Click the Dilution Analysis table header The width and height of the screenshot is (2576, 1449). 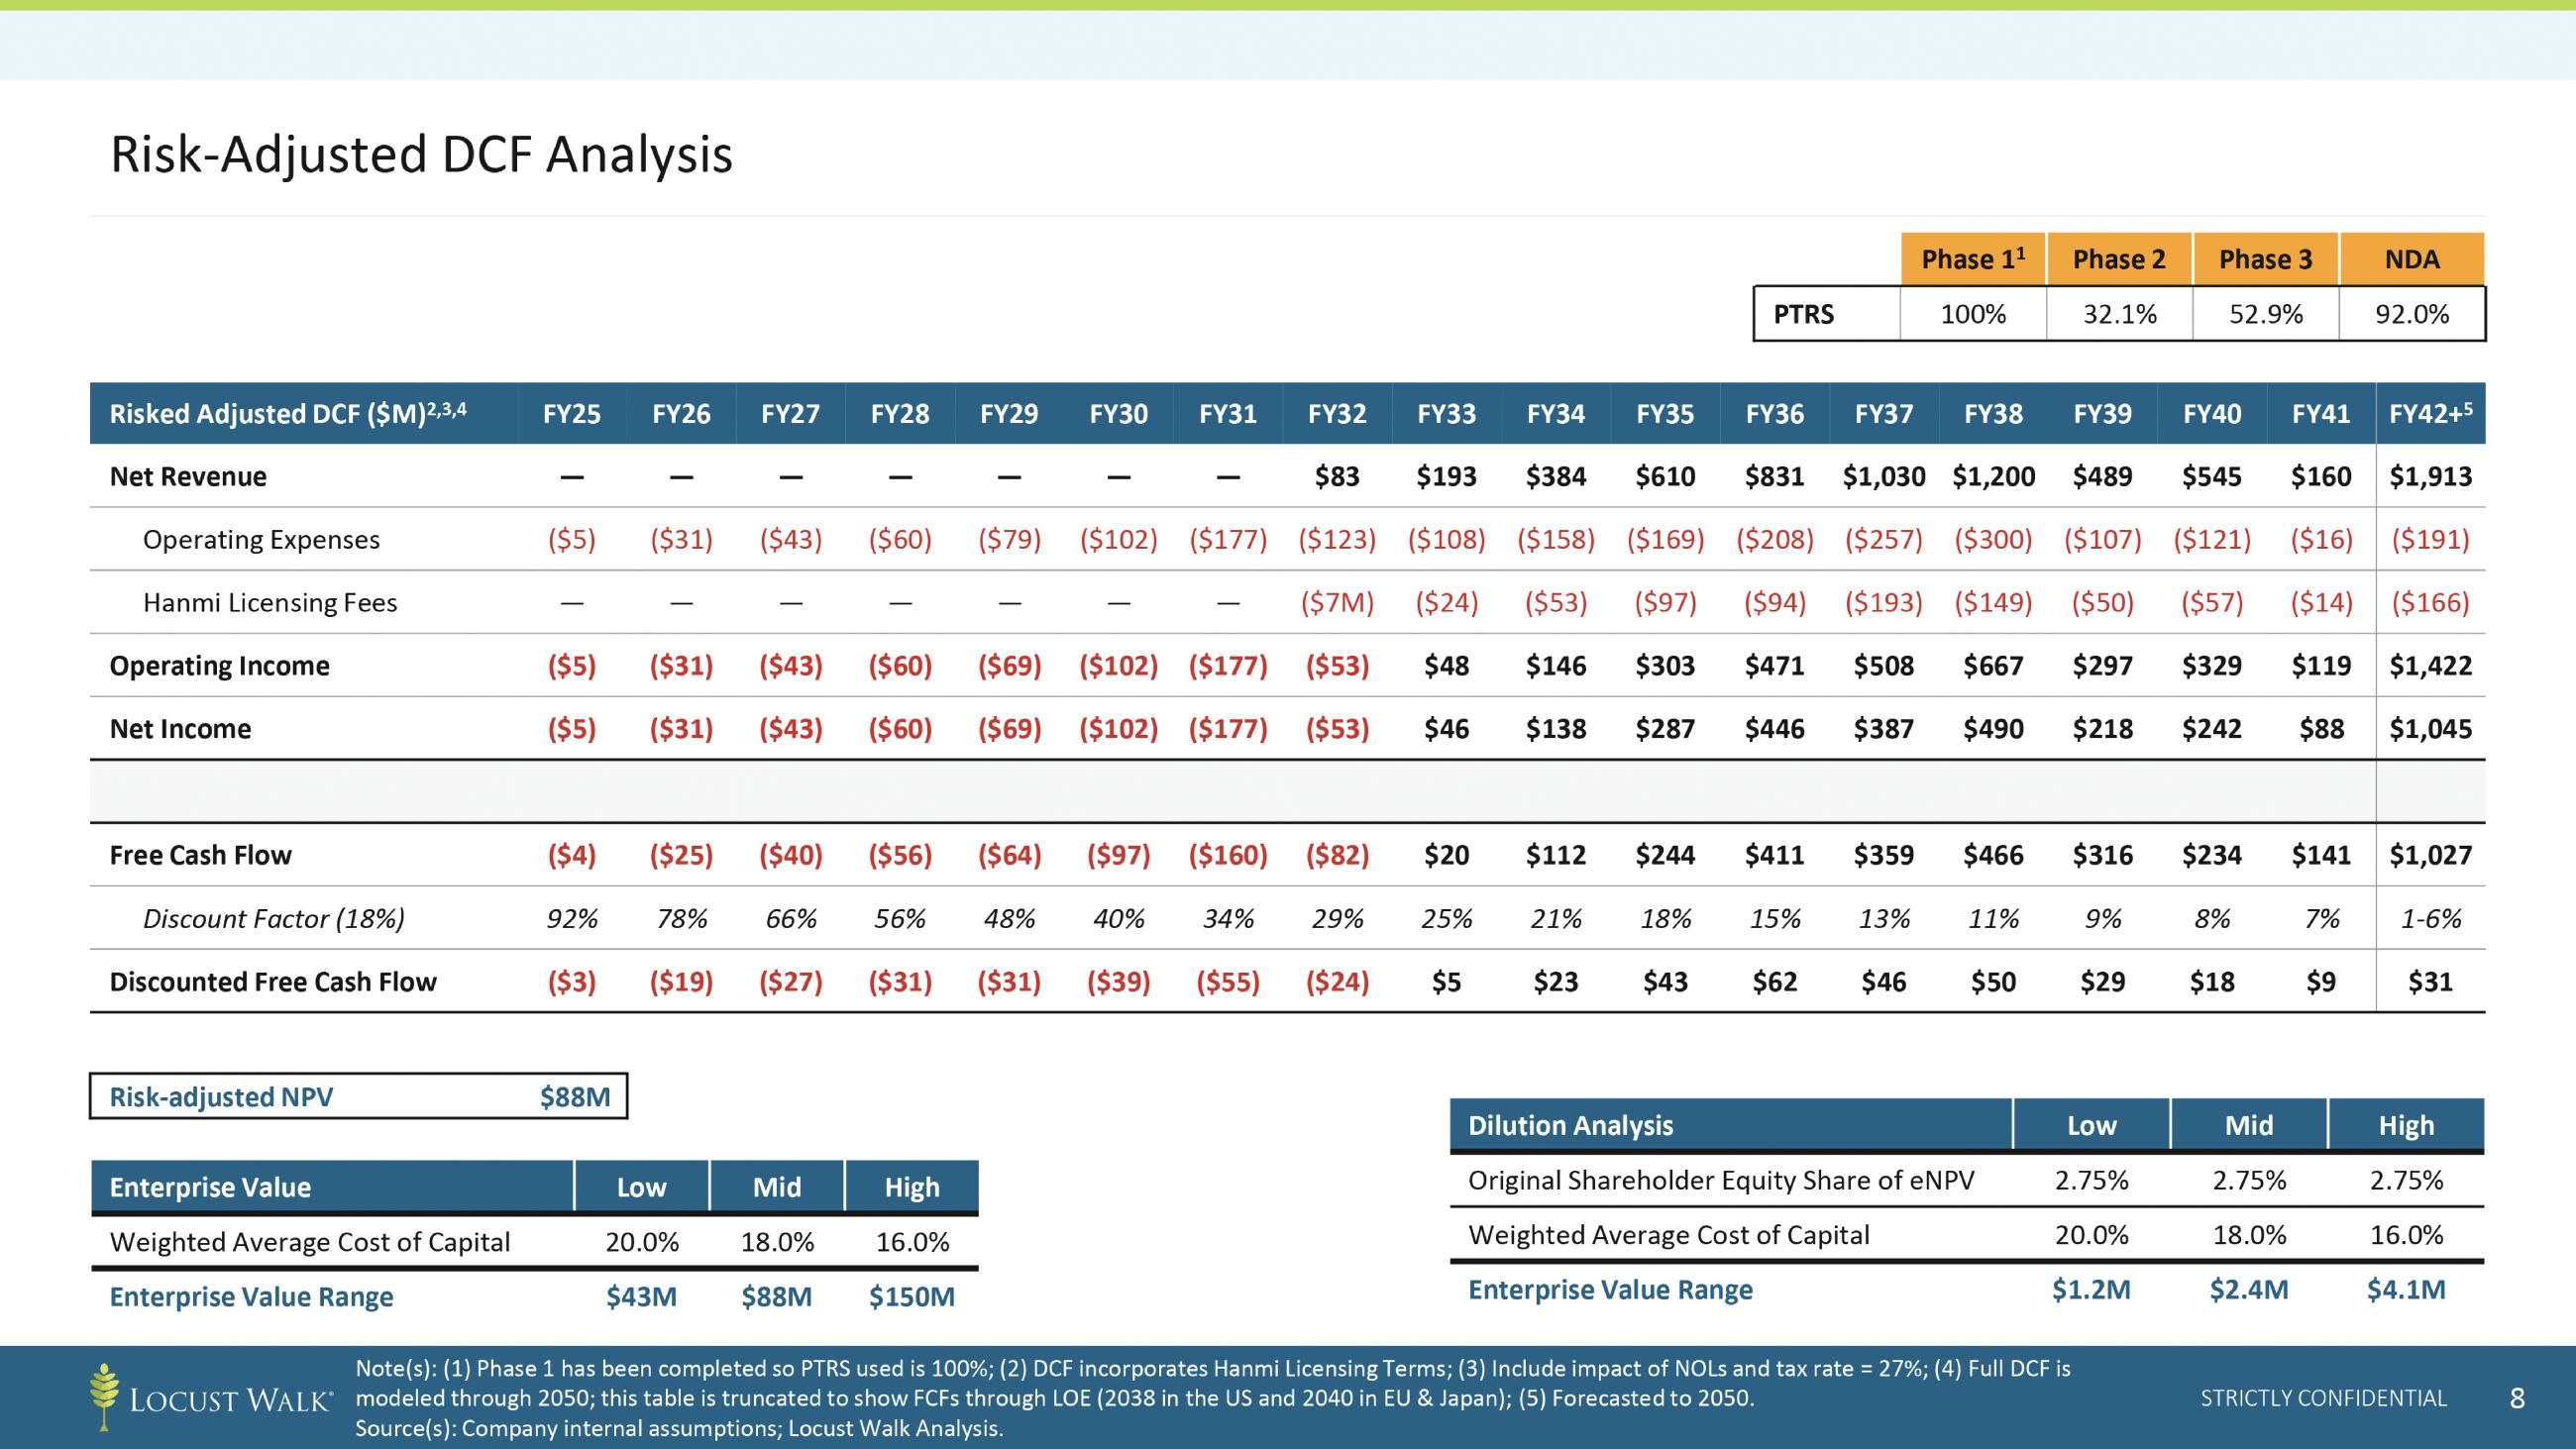1570,1125
